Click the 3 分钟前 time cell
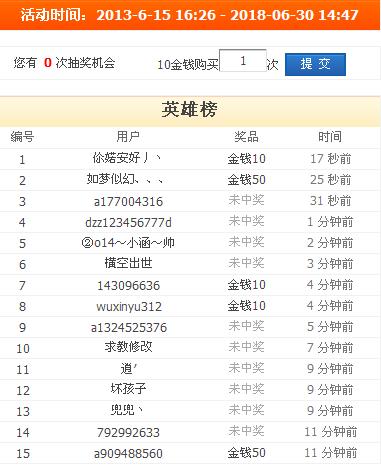 [330, 264]
